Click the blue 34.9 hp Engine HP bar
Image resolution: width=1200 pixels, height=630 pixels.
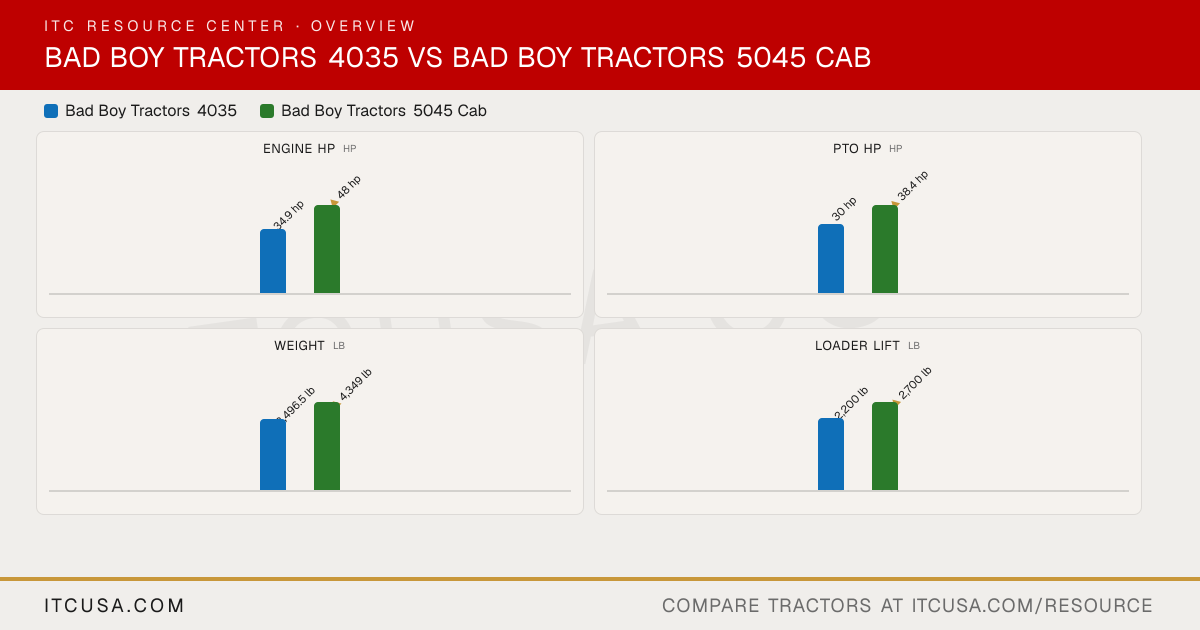[x=273, y=261]
